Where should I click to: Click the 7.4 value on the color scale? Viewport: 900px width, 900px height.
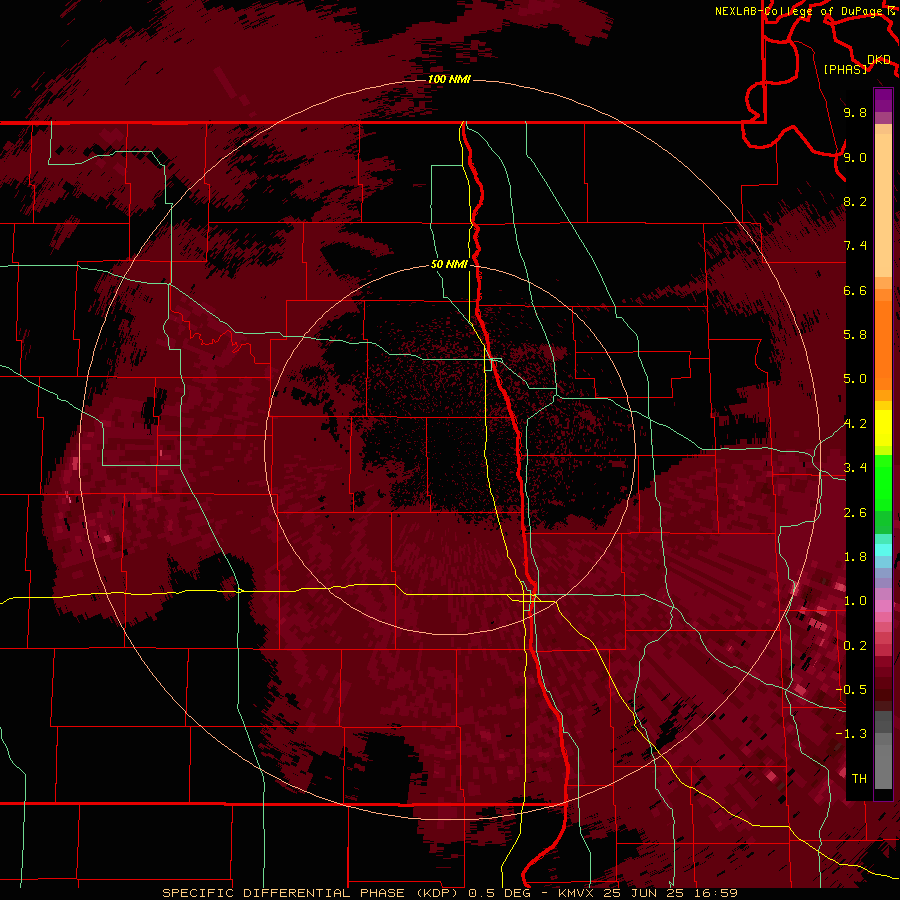(x=855, y=246)
